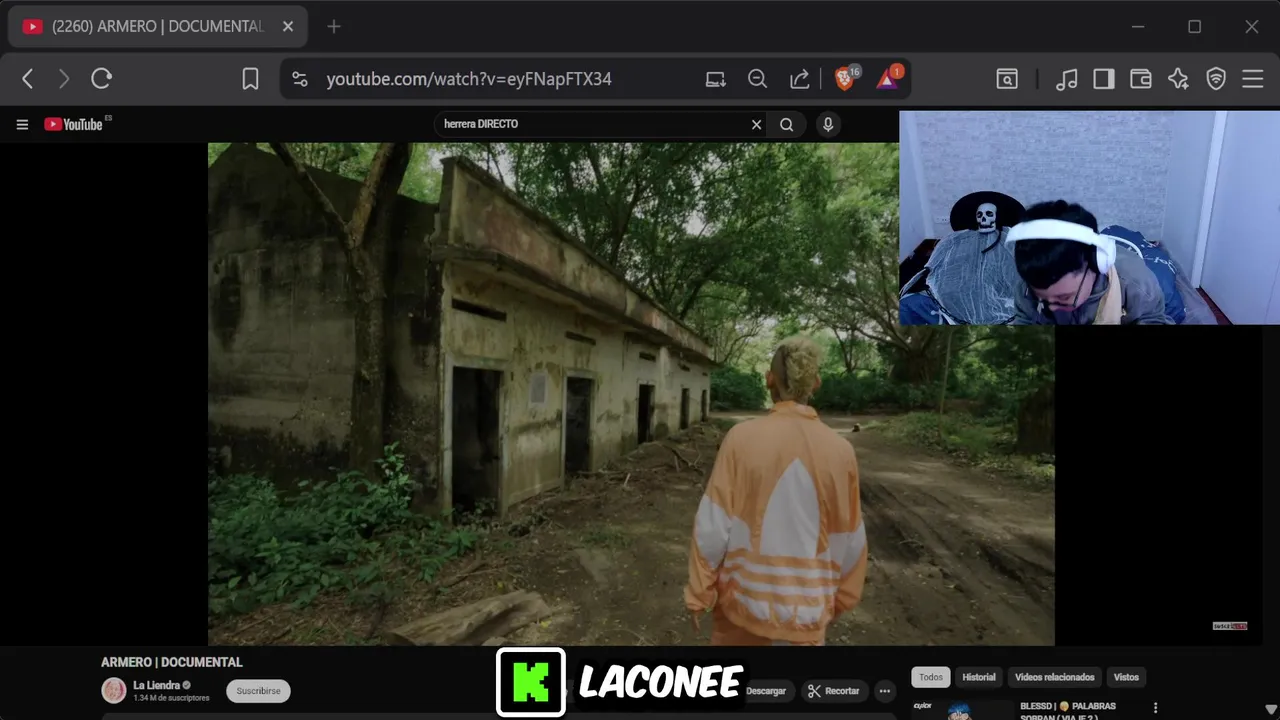Select the Historial filter chip
Viewport: 1280px width, 720px height.
(979, 677)
